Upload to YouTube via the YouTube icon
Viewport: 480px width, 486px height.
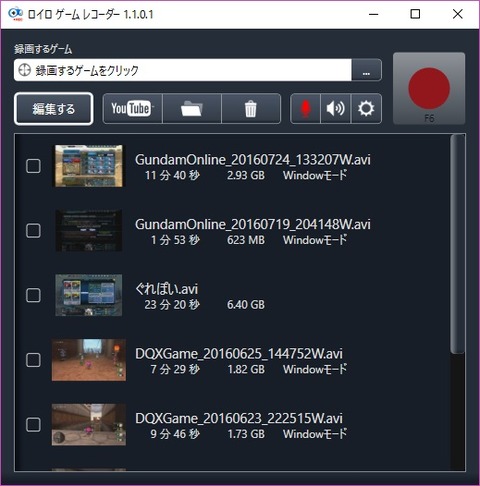coord(133,109)
